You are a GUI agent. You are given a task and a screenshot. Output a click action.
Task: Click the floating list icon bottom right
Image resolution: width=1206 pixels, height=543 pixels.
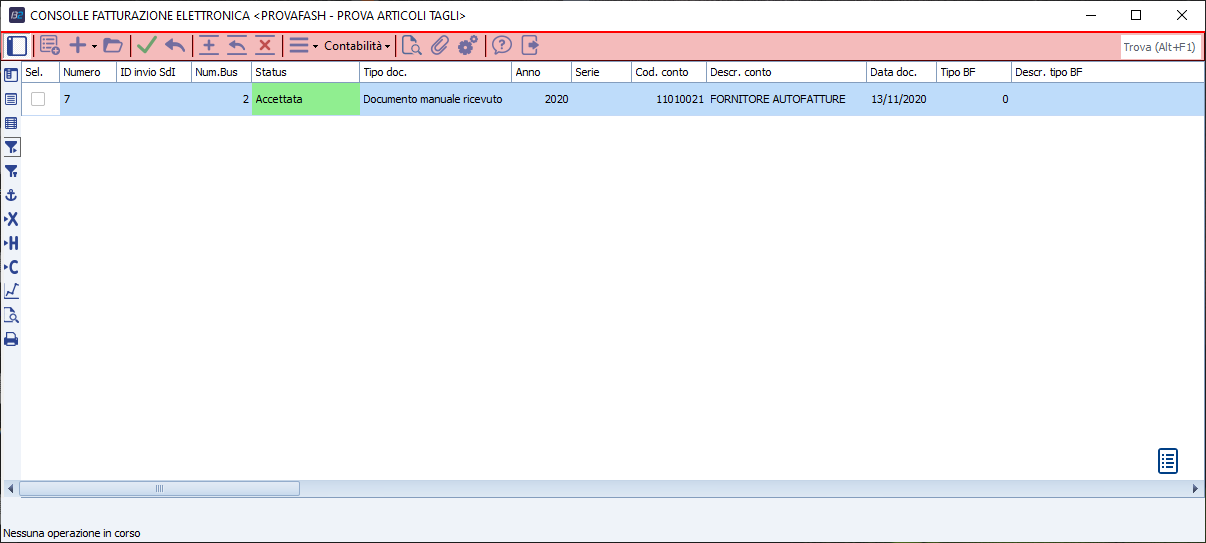click(1168, 461)
